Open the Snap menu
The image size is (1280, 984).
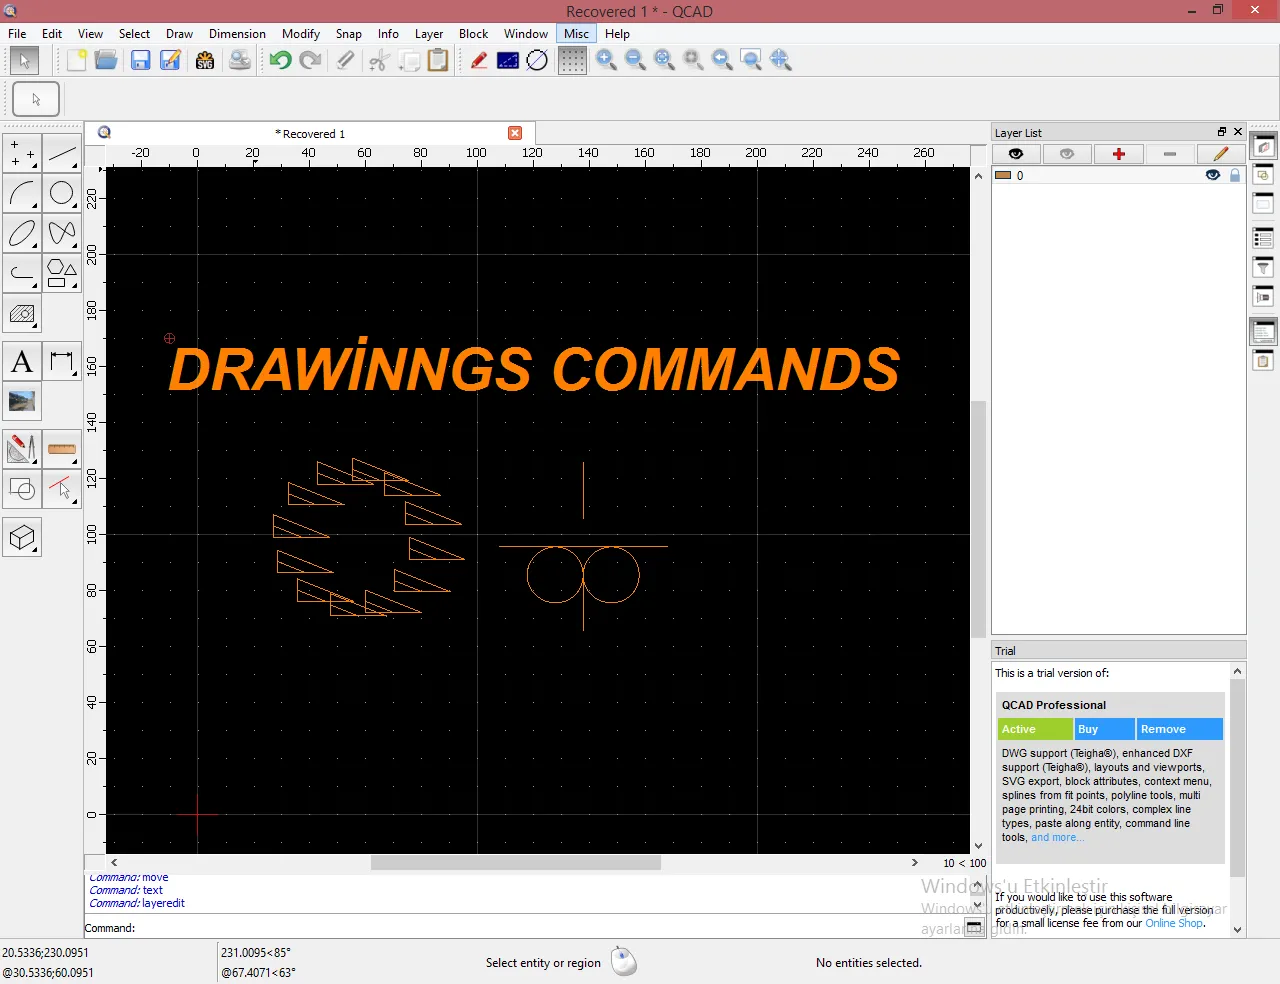(348, 34)
